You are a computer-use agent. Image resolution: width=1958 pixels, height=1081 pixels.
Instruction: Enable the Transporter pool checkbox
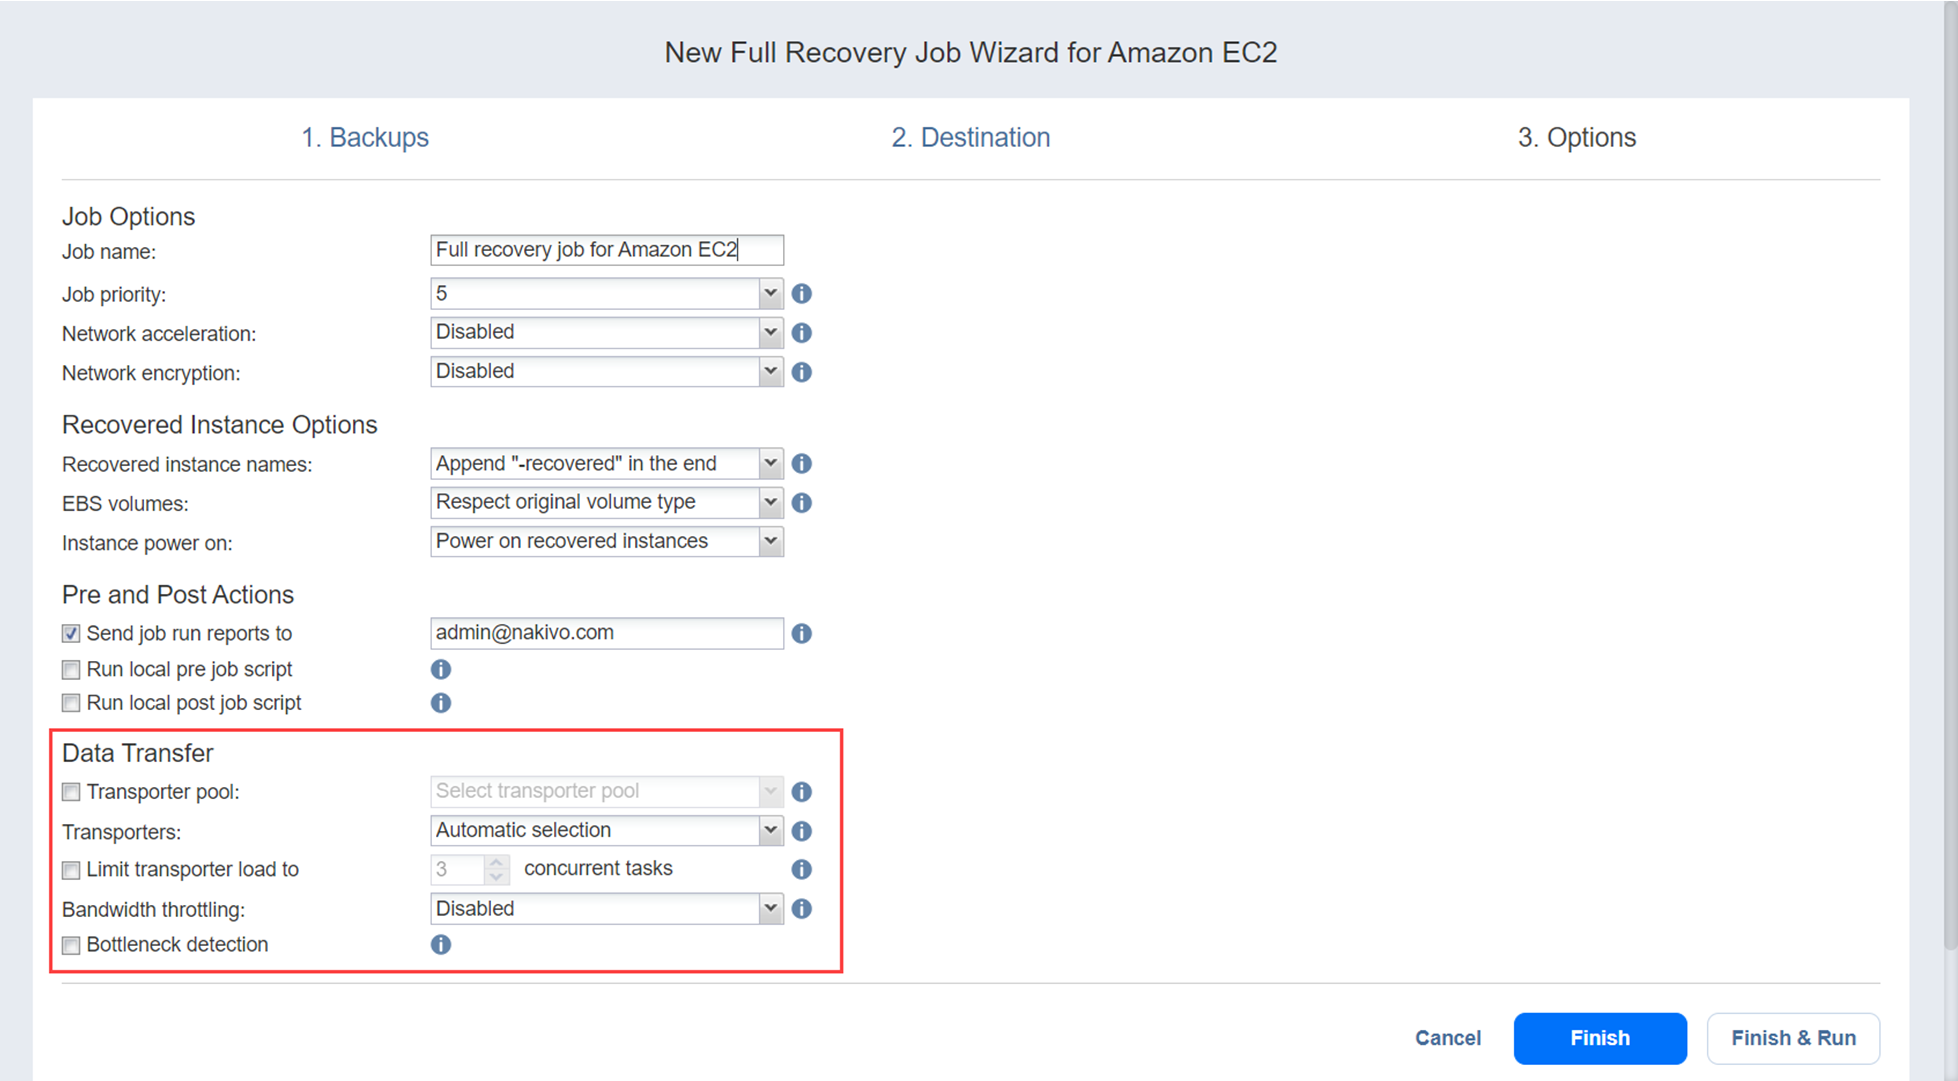71,792
